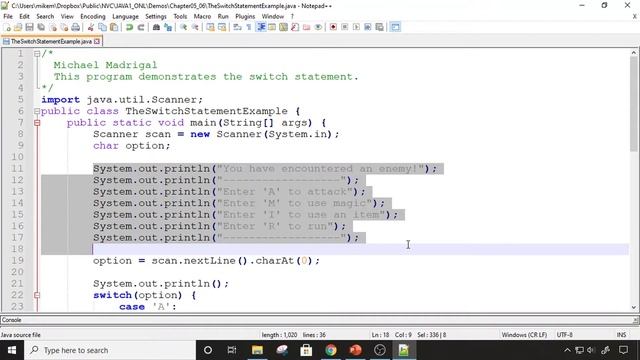Print the document using toolbar icon
The image size is (640, 360).
coord(76,27)
